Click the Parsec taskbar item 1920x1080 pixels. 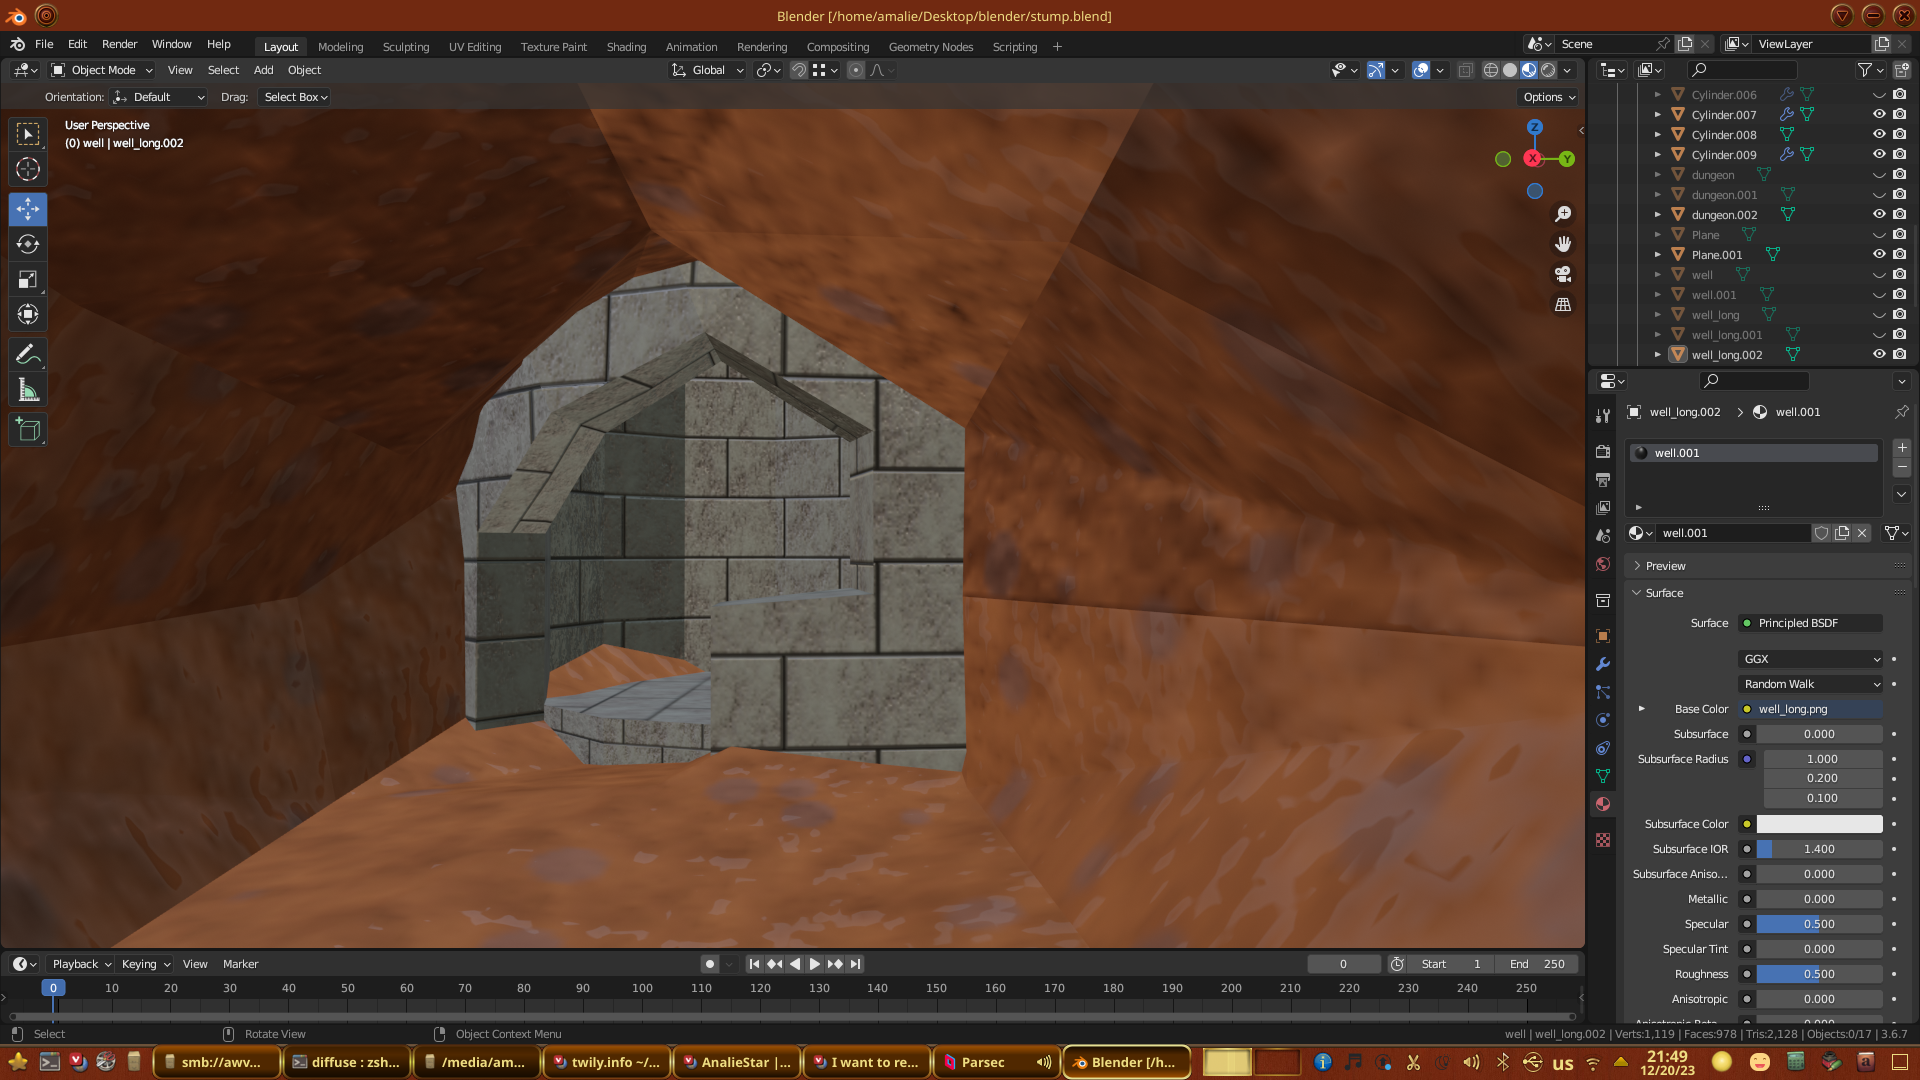pos(982,1062)
